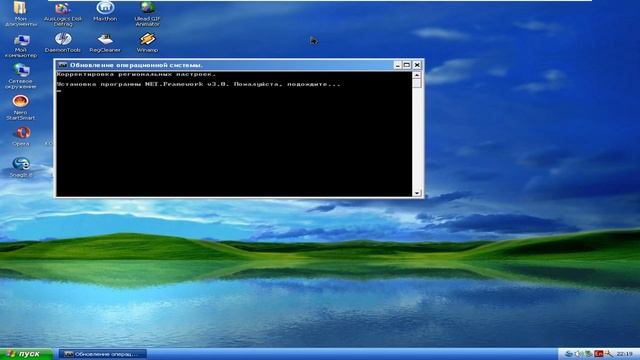Launch the DaemonTools desktop icon
Screen dimensions: 640x360
pyautogui.click(x=63, y=42)
